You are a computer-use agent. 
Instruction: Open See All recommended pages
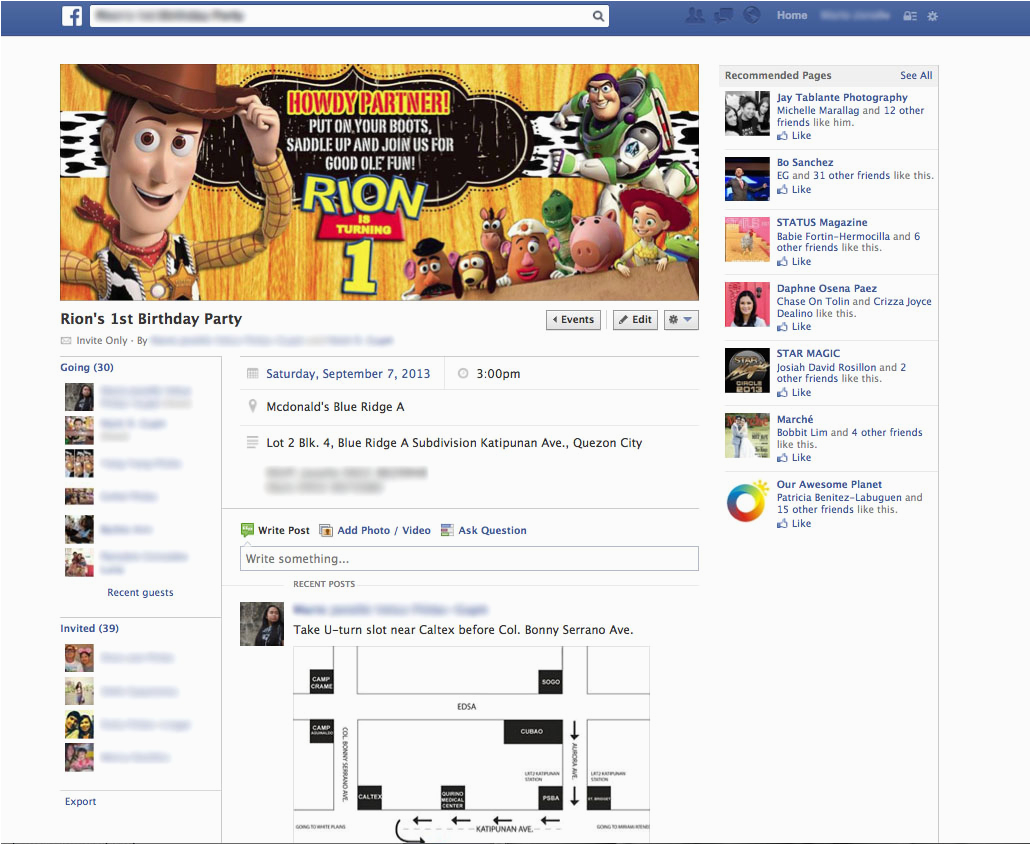pyautogui.click(x=916, y=75)
